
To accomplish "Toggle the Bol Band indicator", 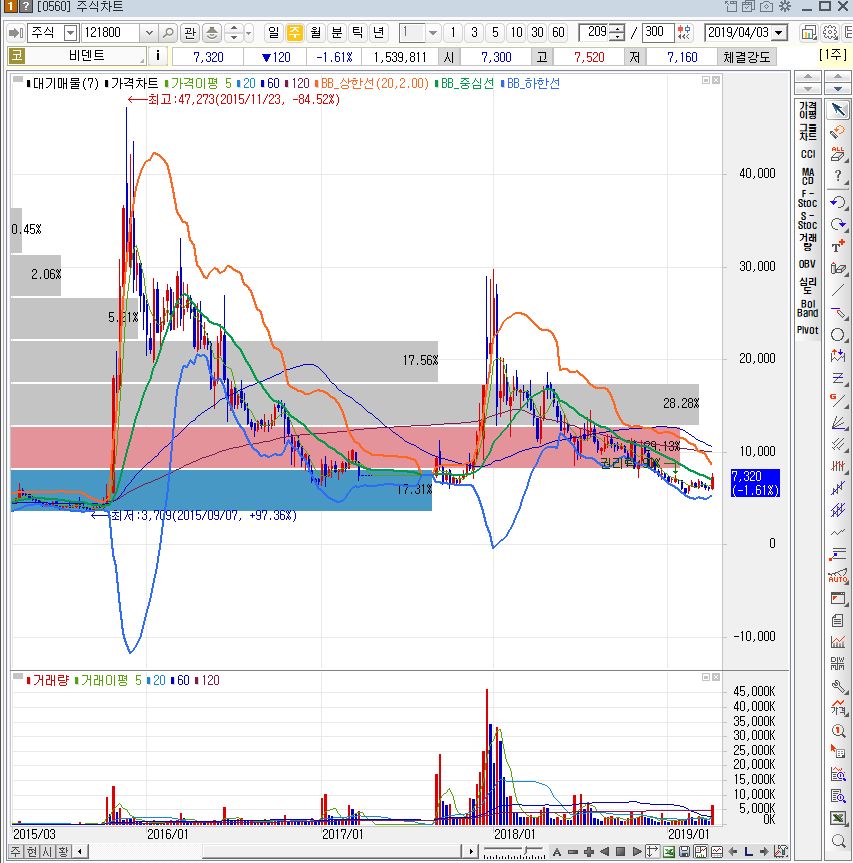I will tap(807, 308).
